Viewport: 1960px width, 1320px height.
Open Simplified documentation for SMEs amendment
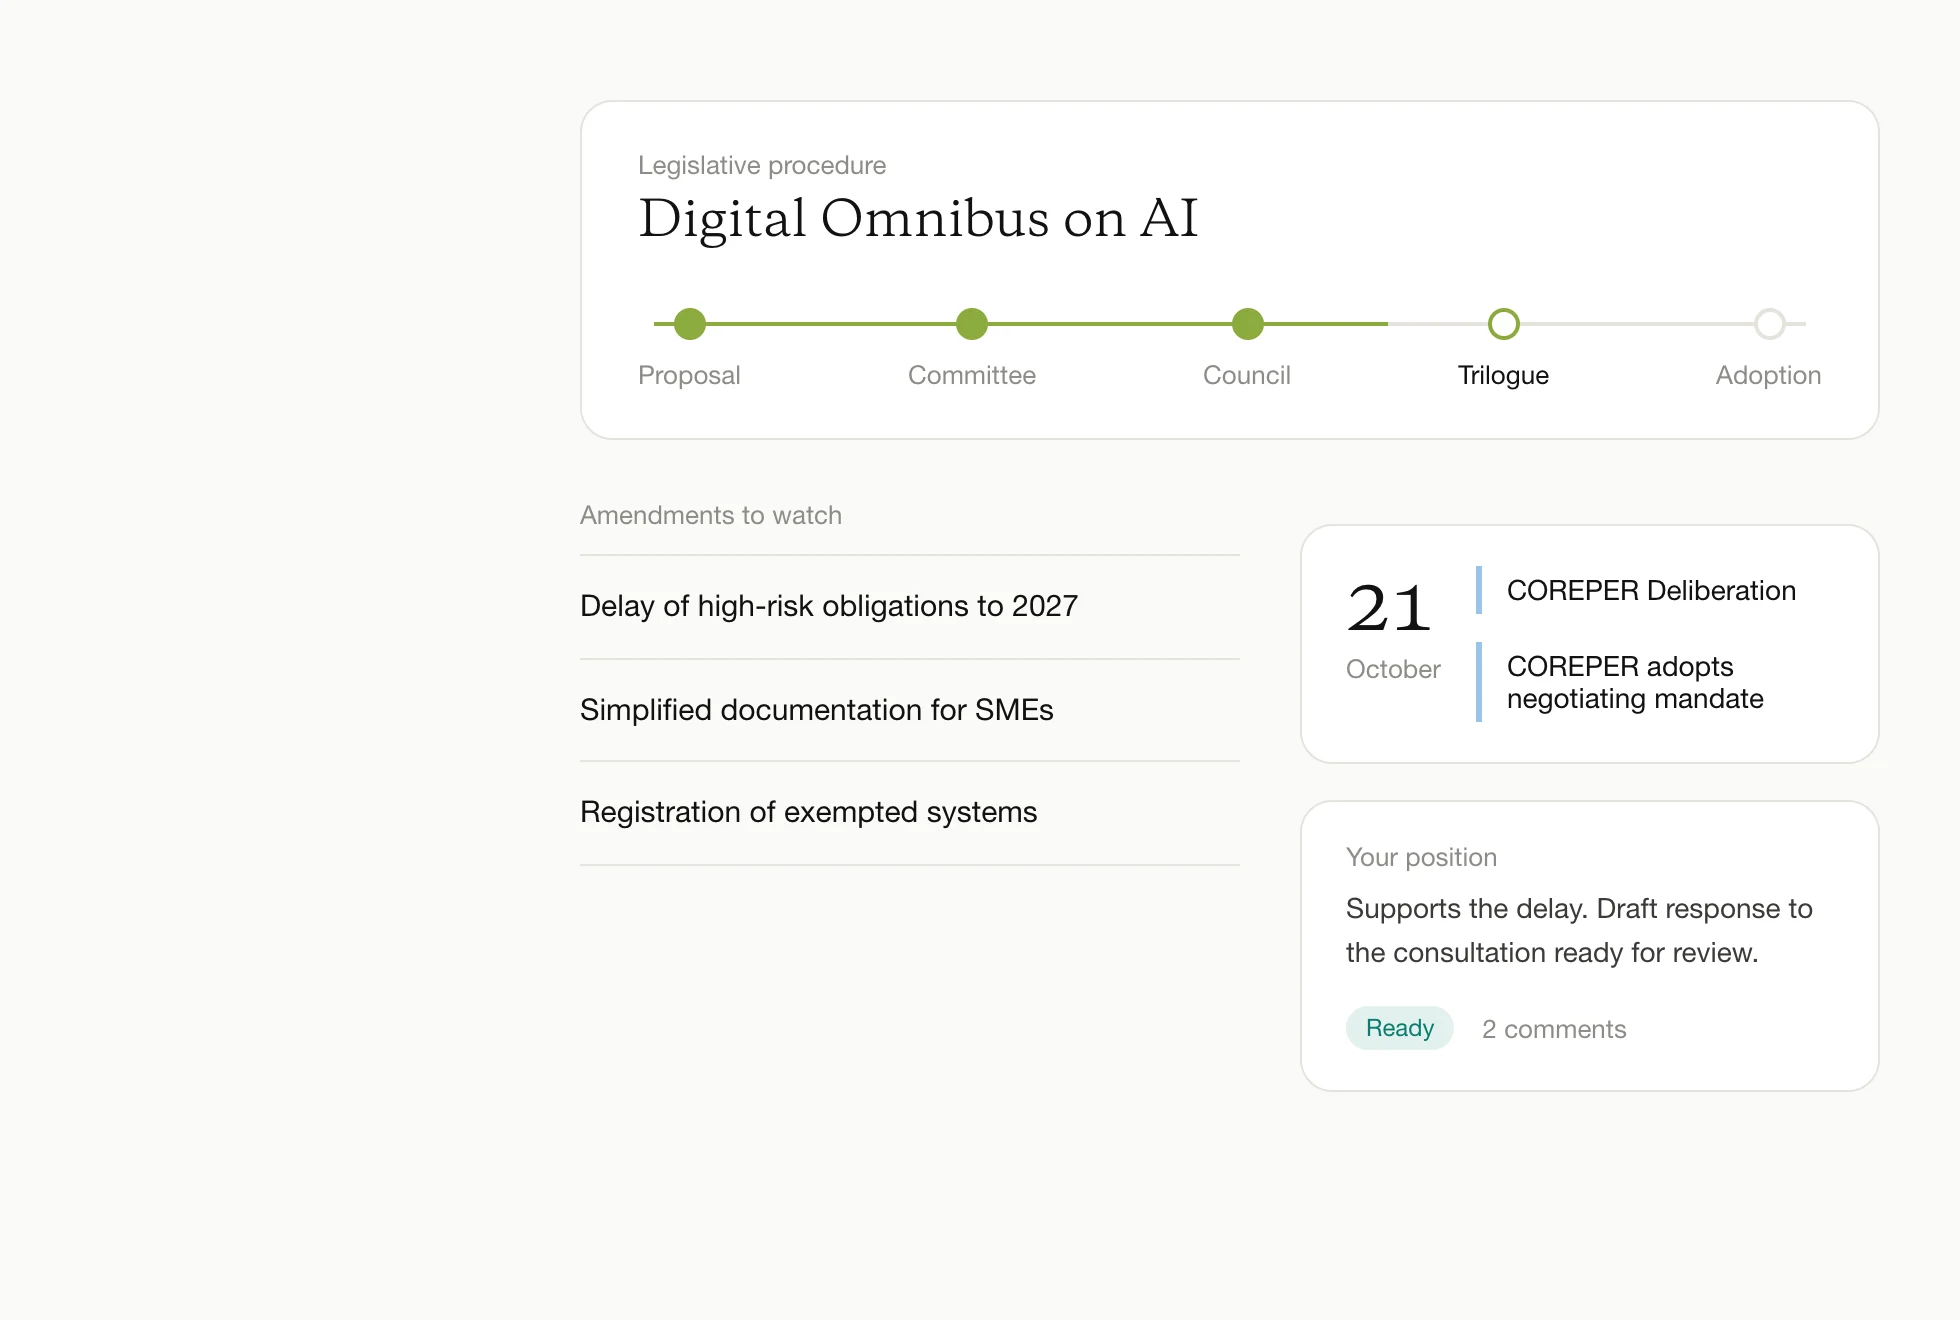(910, 710)
